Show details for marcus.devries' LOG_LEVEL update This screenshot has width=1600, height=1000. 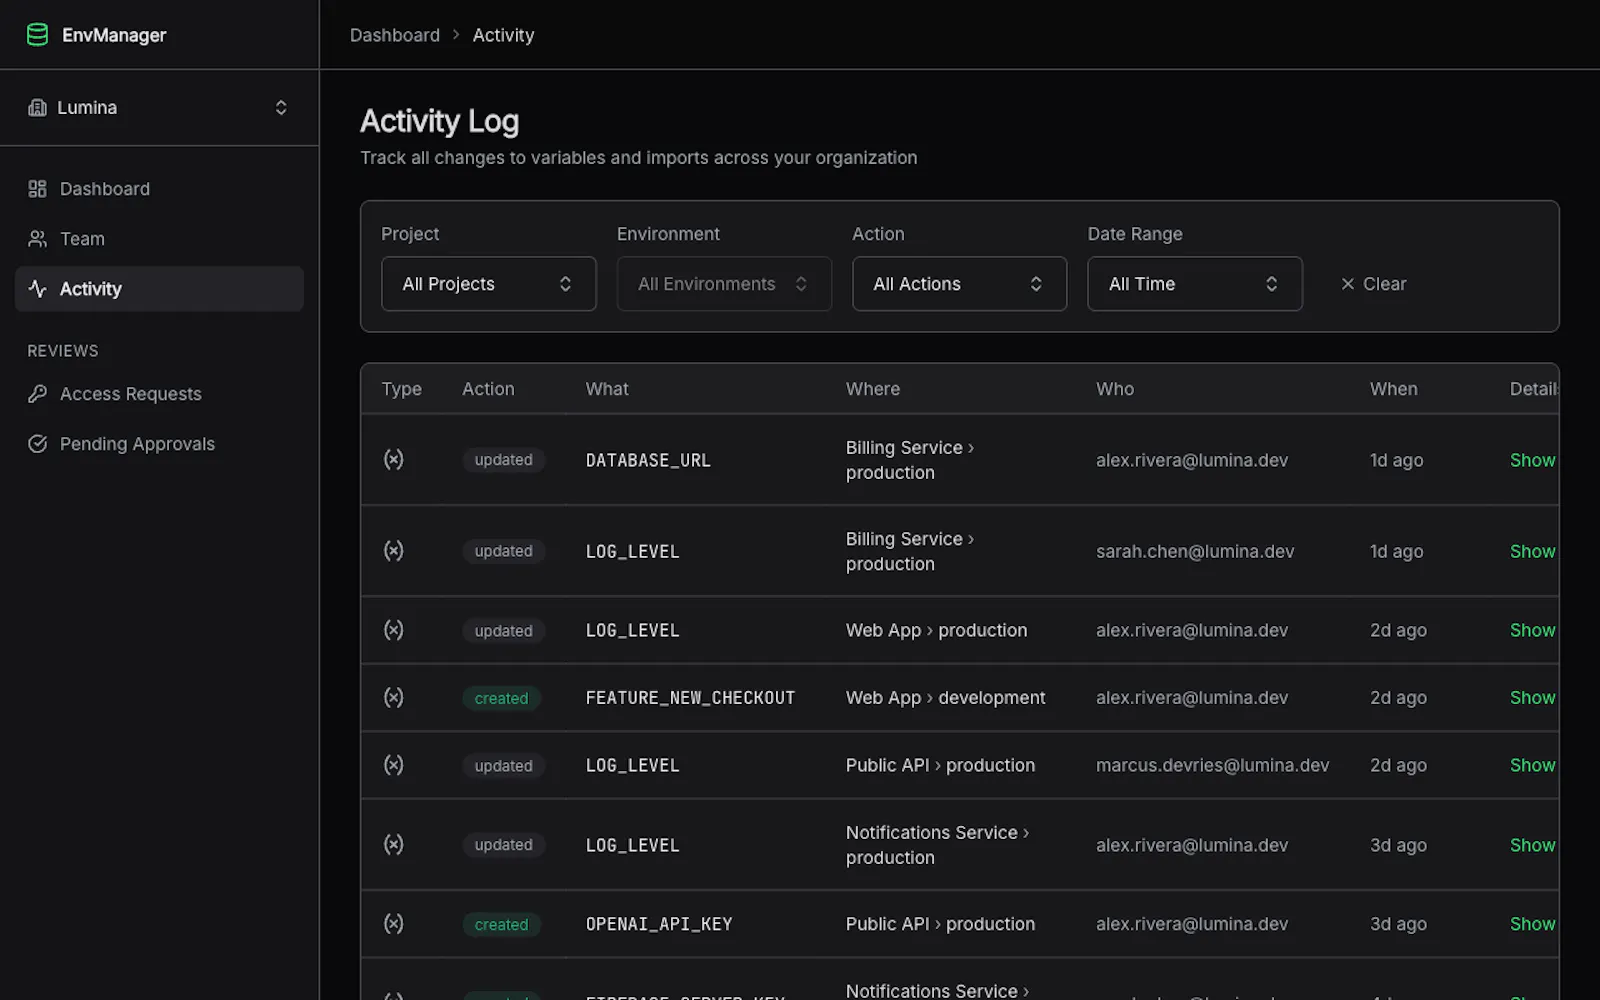click(x=1532, y=765)
